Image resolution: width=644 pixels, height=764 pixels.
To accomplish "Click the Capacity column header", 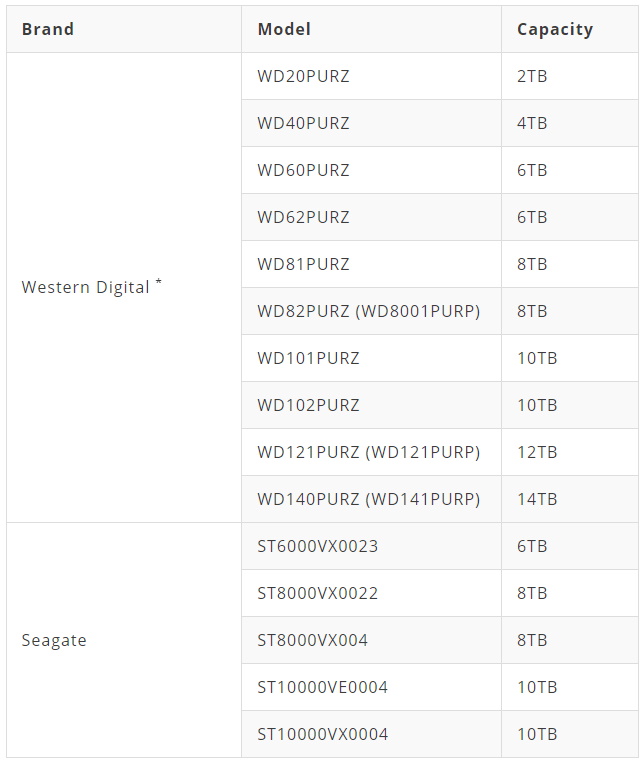I will coord(570,29).
